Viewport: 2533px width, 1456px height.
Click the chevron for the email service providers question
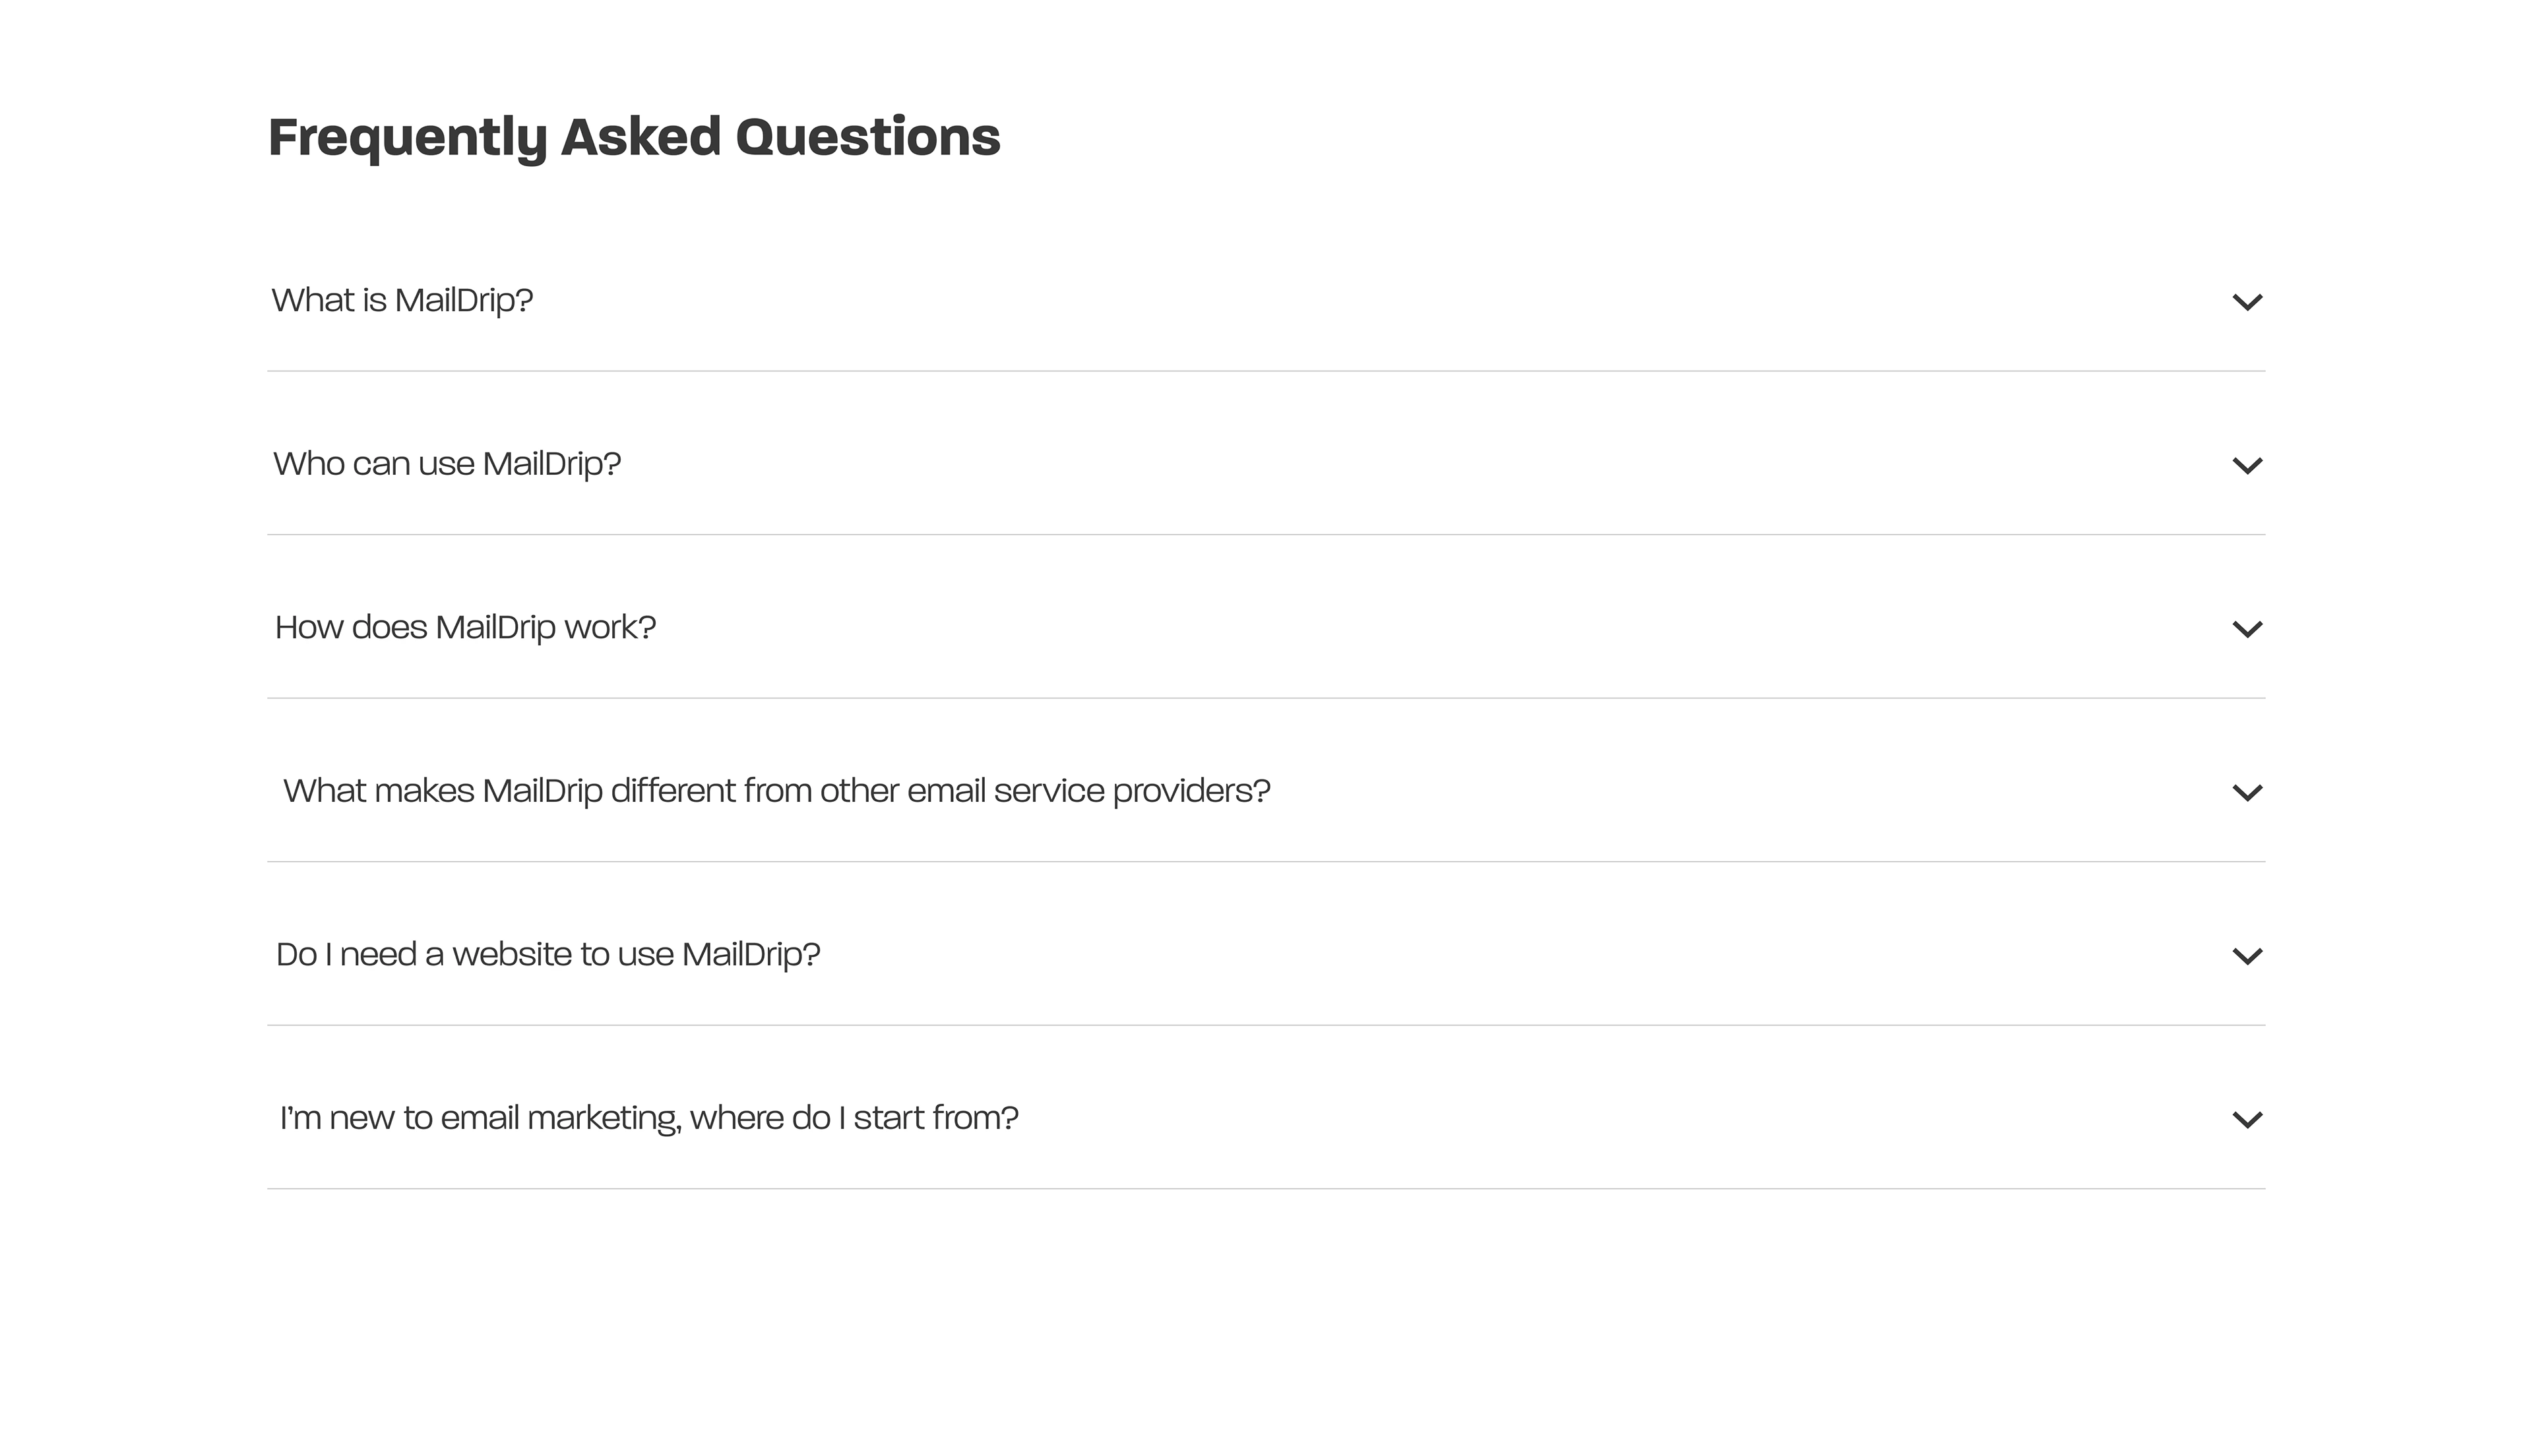tap(2246, 793)
